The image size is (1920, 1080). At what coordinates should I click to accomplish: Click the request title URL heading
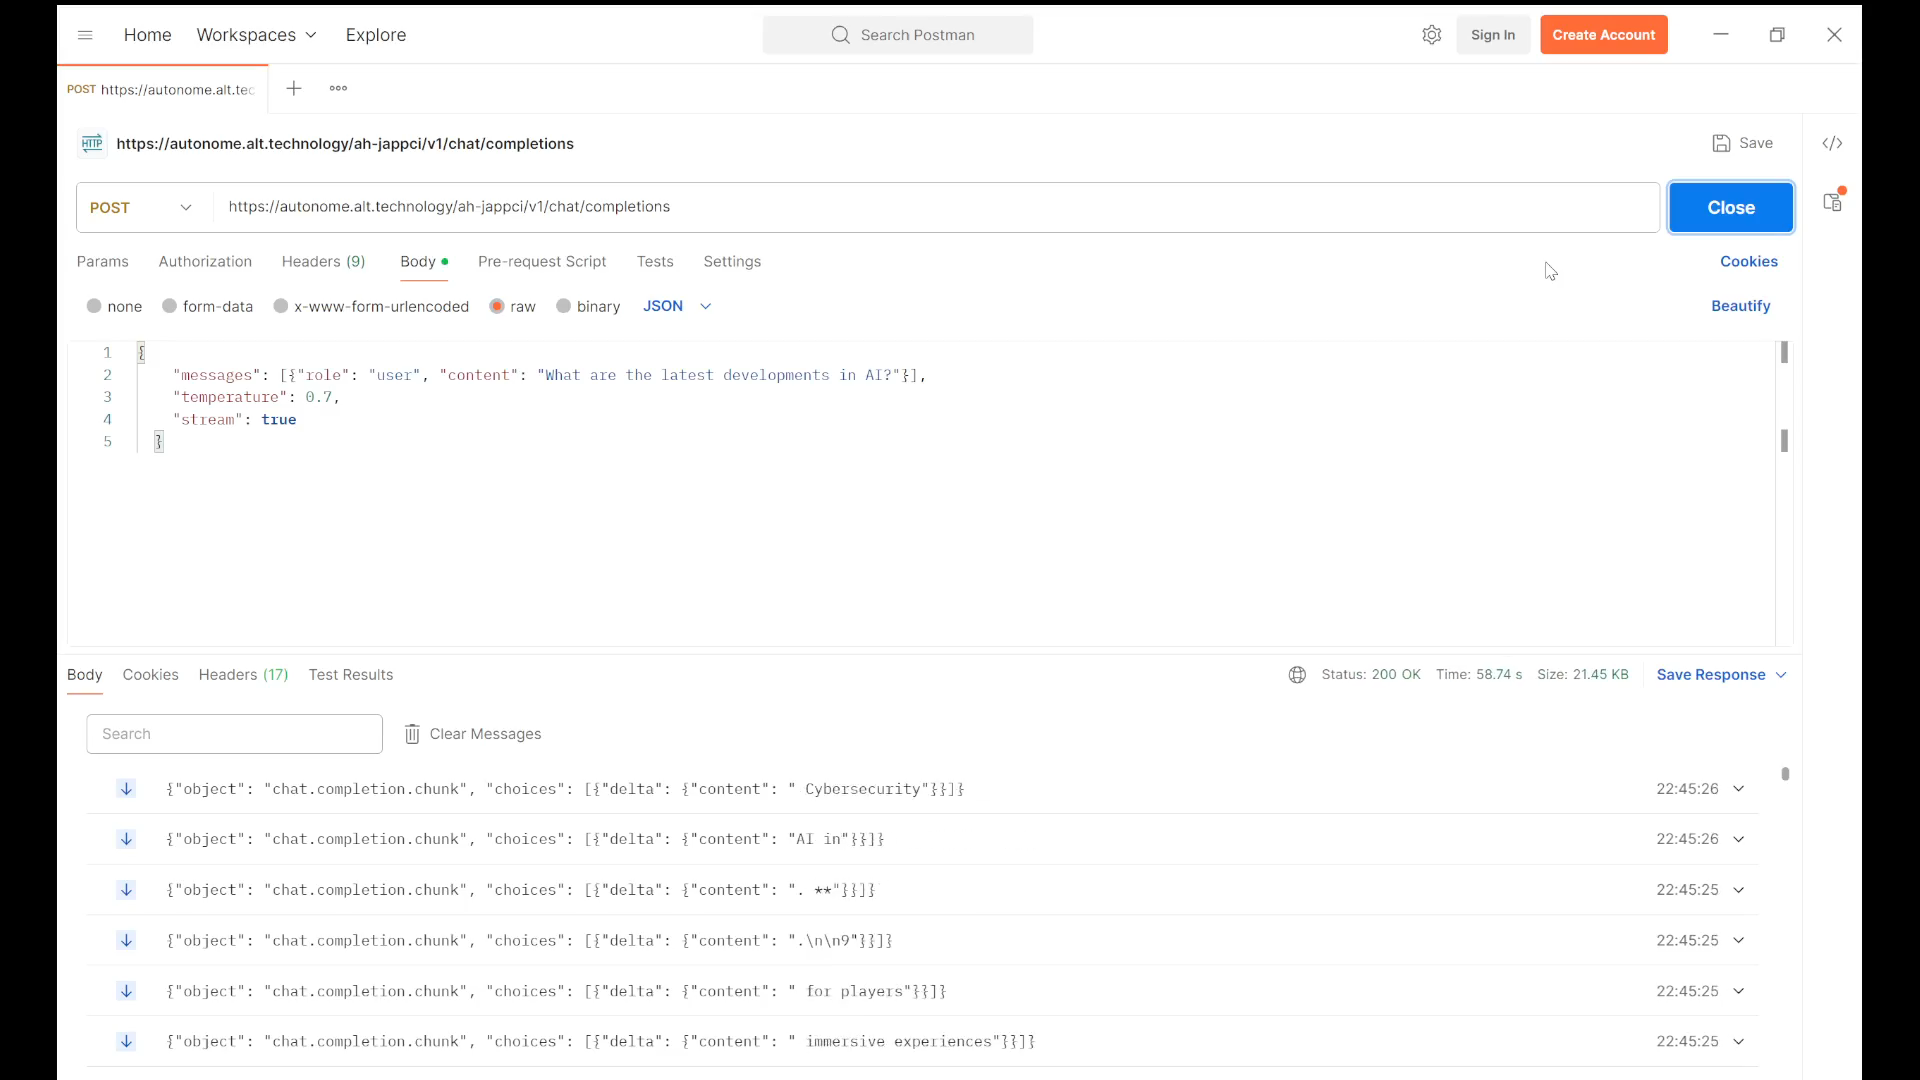coord(345,143)
